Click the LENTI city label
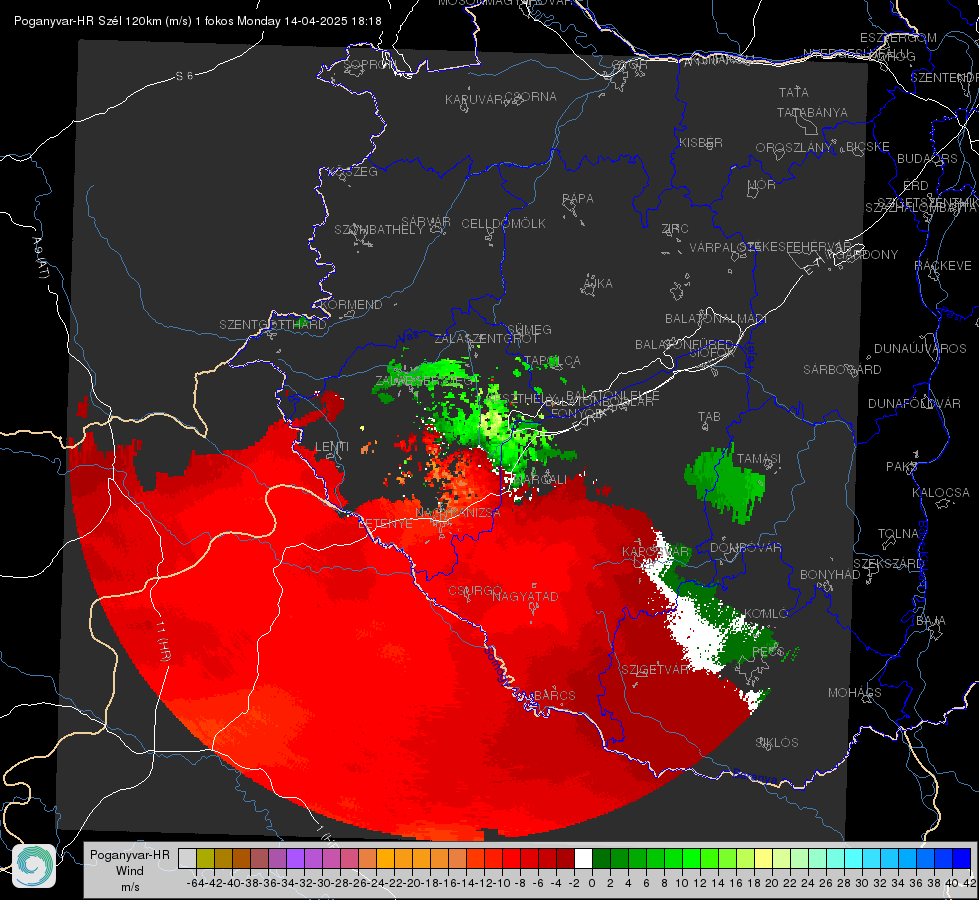The height and width of the screenshot is (900, 979). tap(332, 447)
